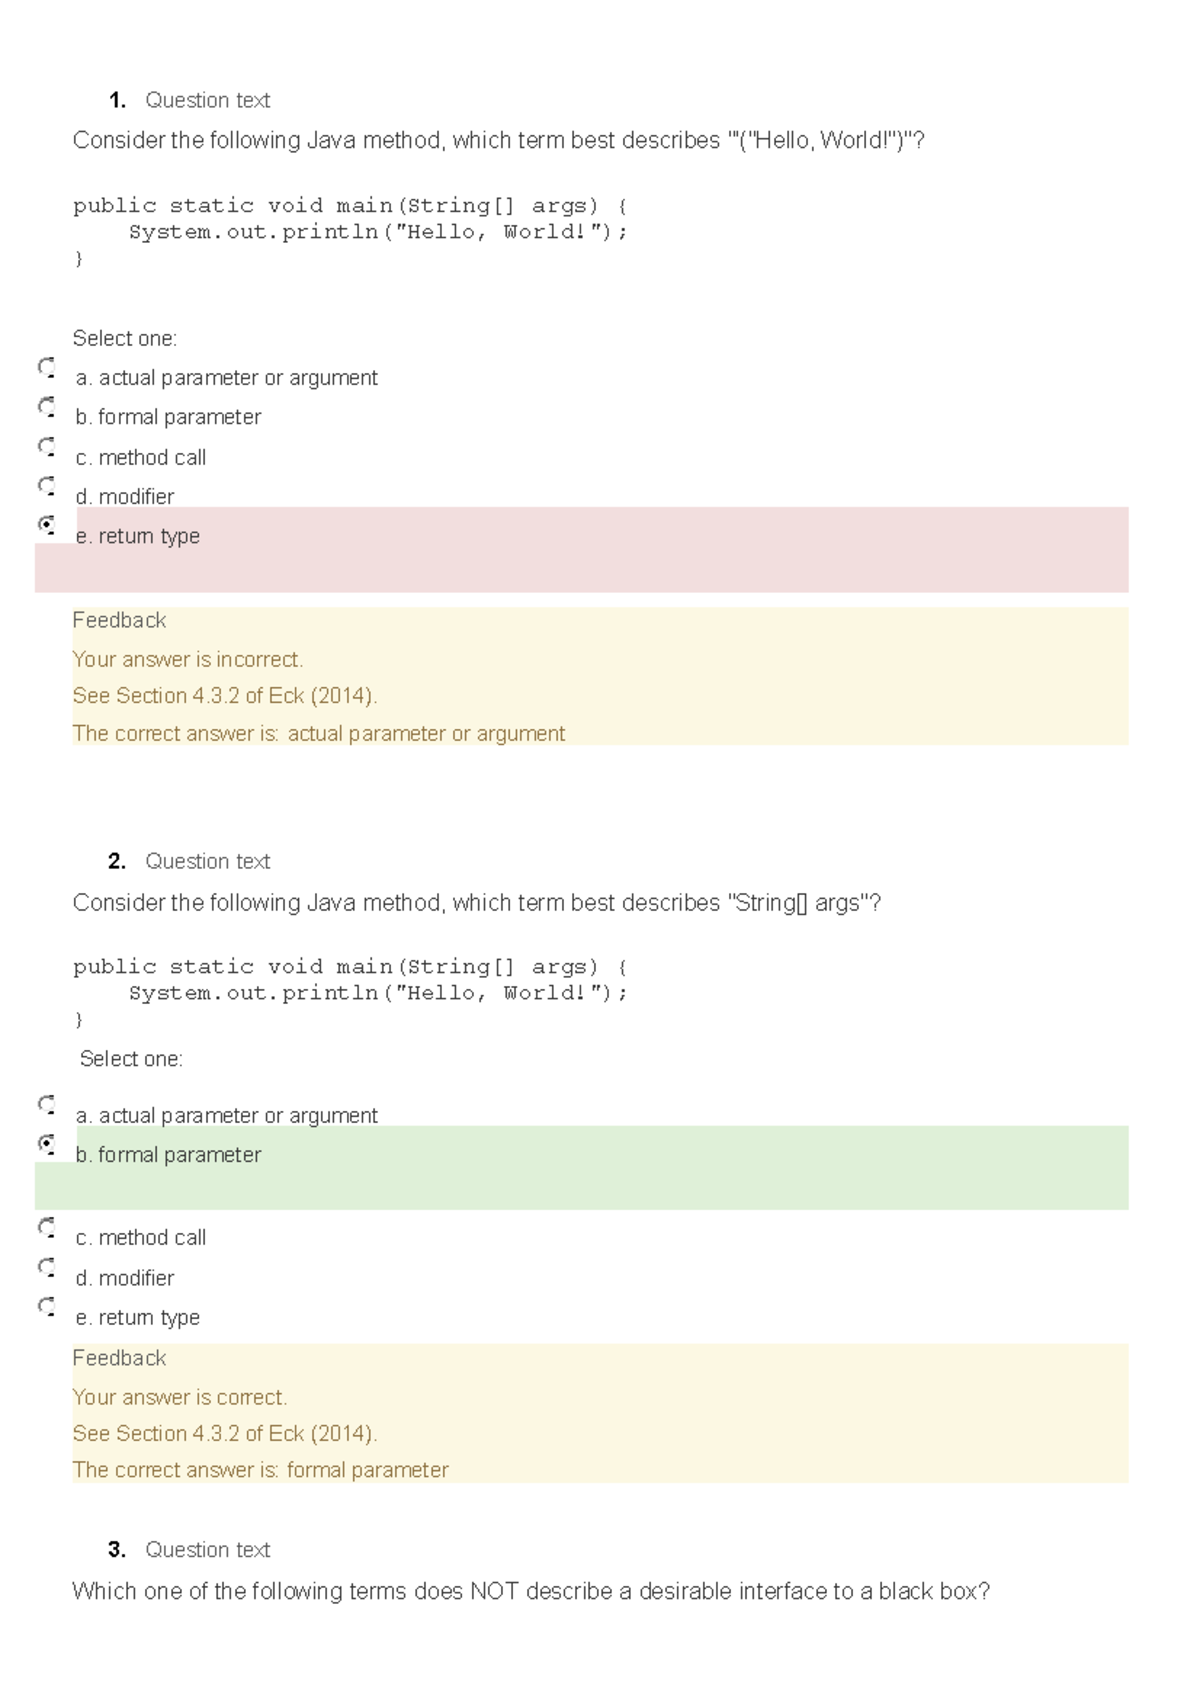Image resolution: width=1200 pixels, height=1698 pixels.
Task: Click the selected 'formal parameter' radio in question 2
Action: [46, 1144]
